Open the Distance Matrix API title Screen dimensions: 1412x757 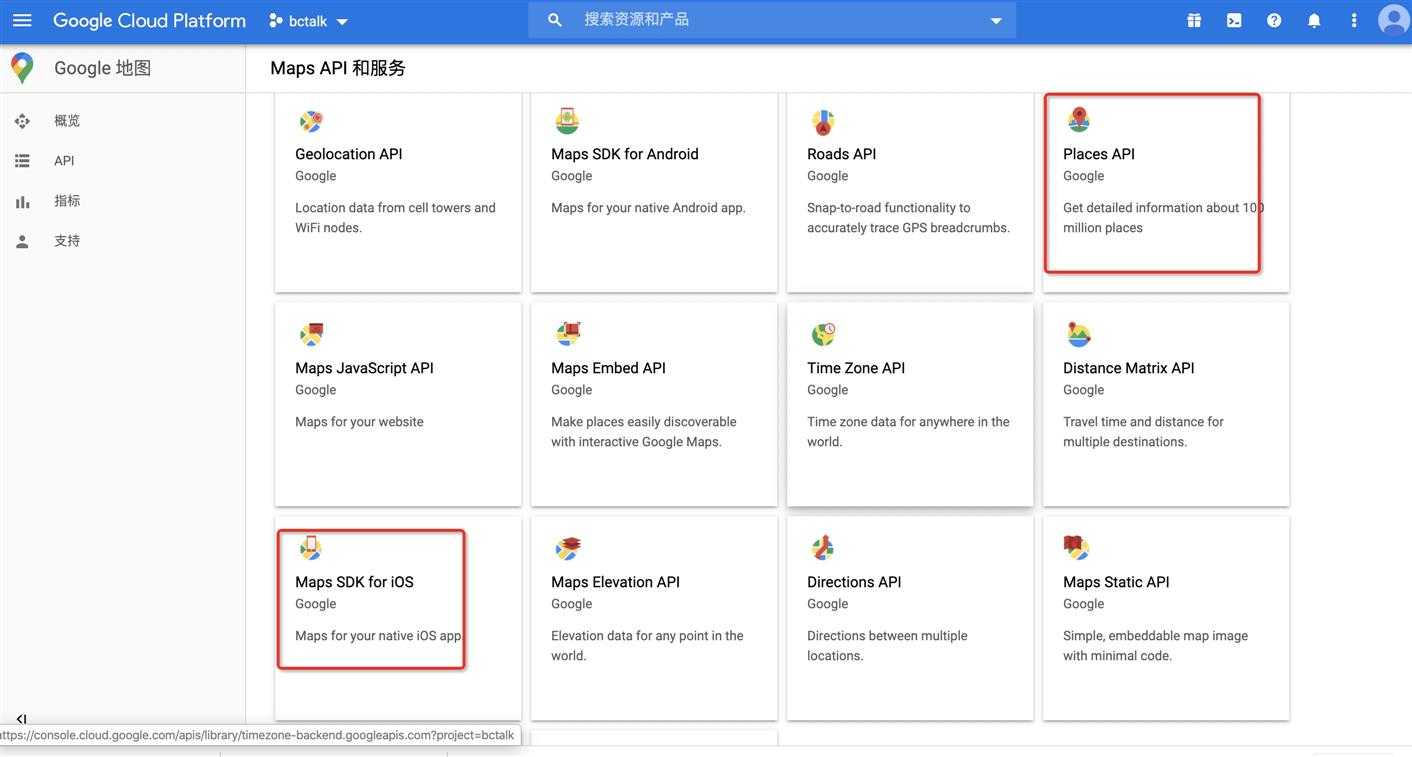(1129, 368)
